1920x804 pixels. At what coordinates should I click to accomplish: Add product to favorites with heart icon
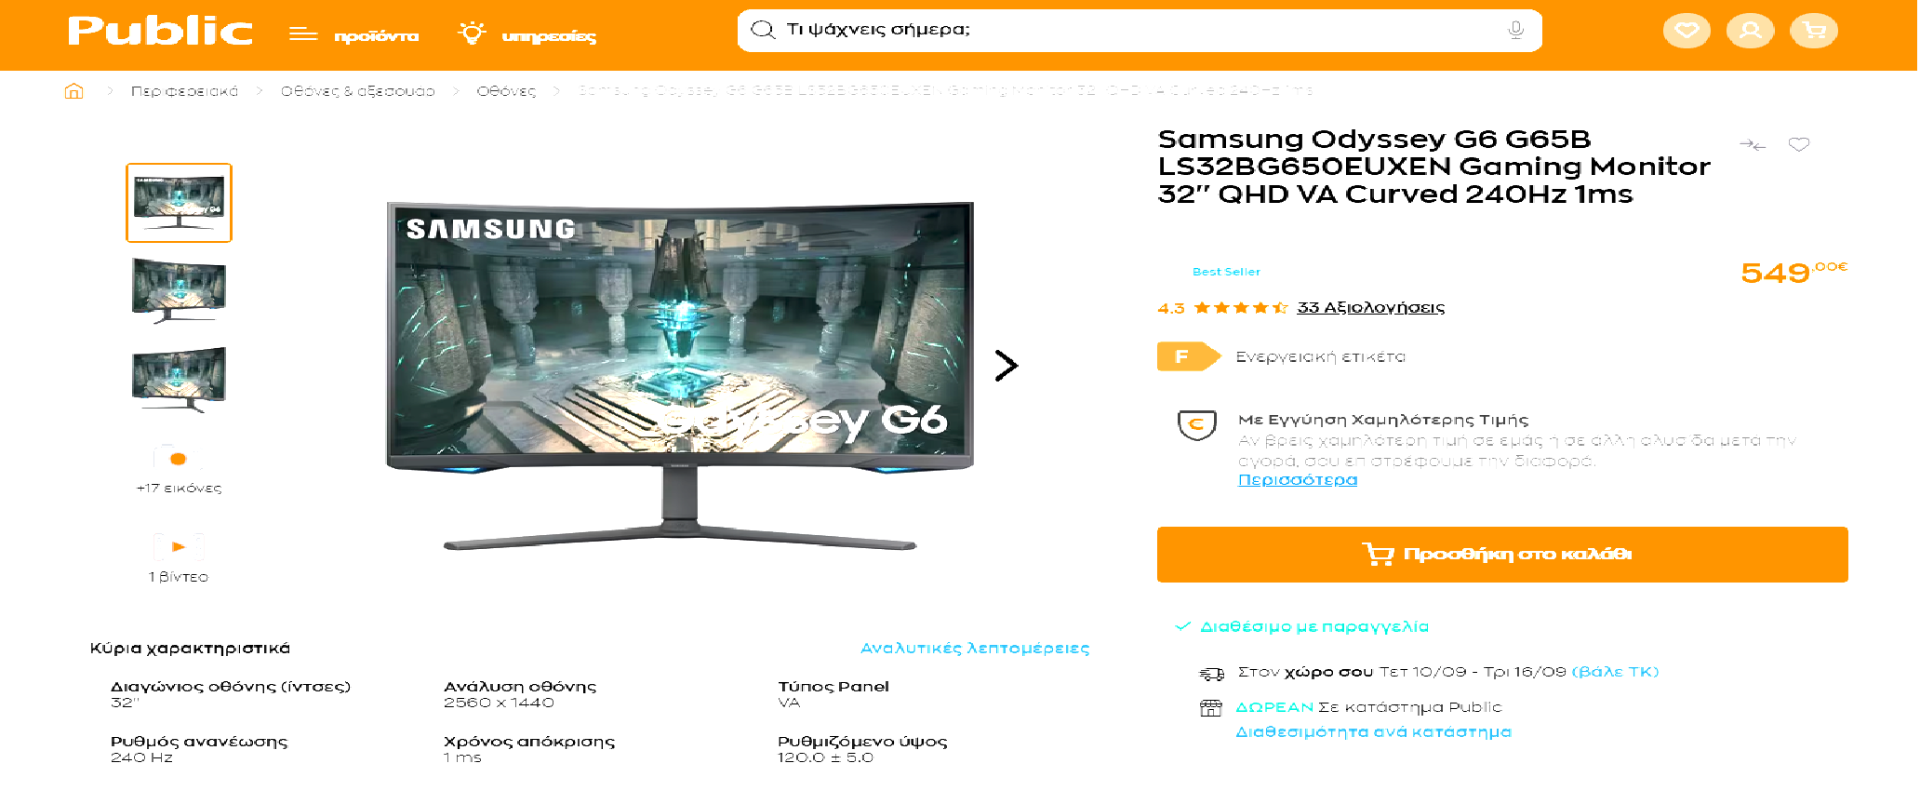point(1799,145)
